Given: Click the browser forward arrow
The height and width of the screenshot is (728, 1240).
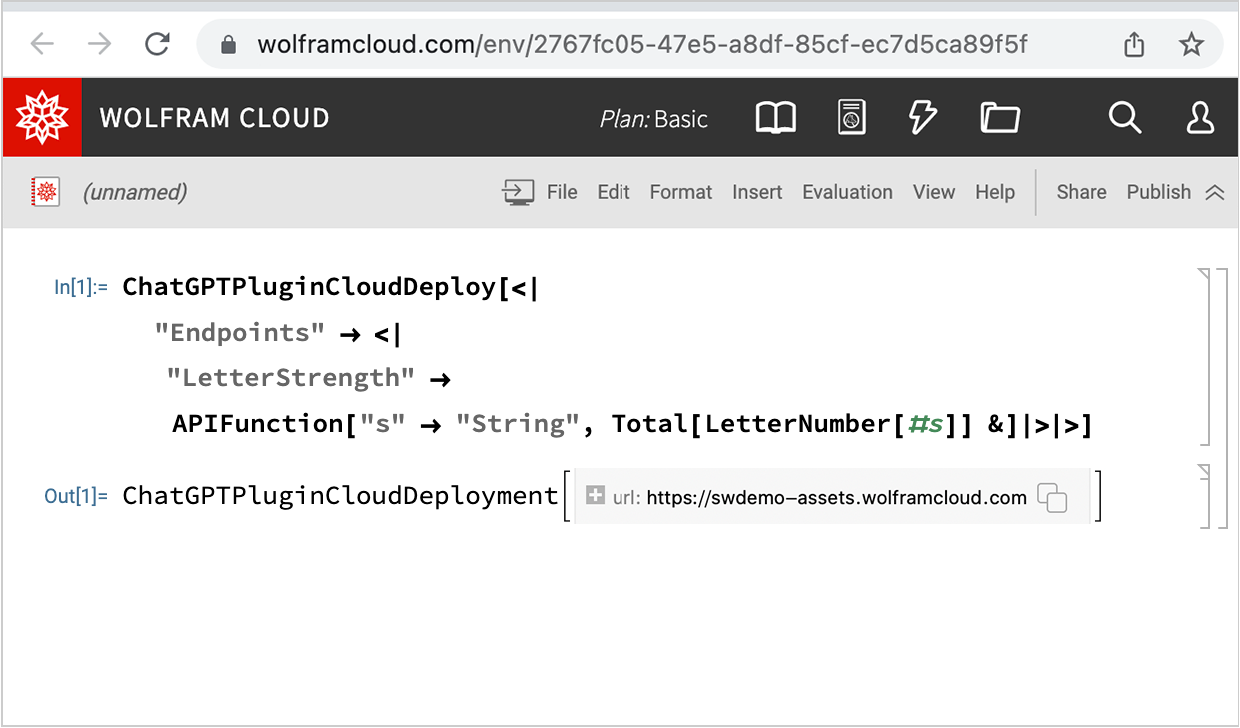Looking at the screenshot, I should coord(99,44).
